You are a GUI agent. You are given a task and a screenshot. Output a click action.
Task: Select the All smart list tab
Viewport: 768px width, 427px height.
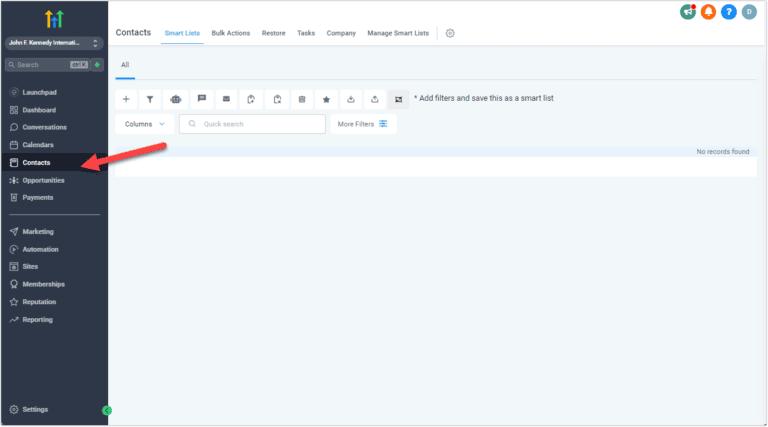pos(125,65)
